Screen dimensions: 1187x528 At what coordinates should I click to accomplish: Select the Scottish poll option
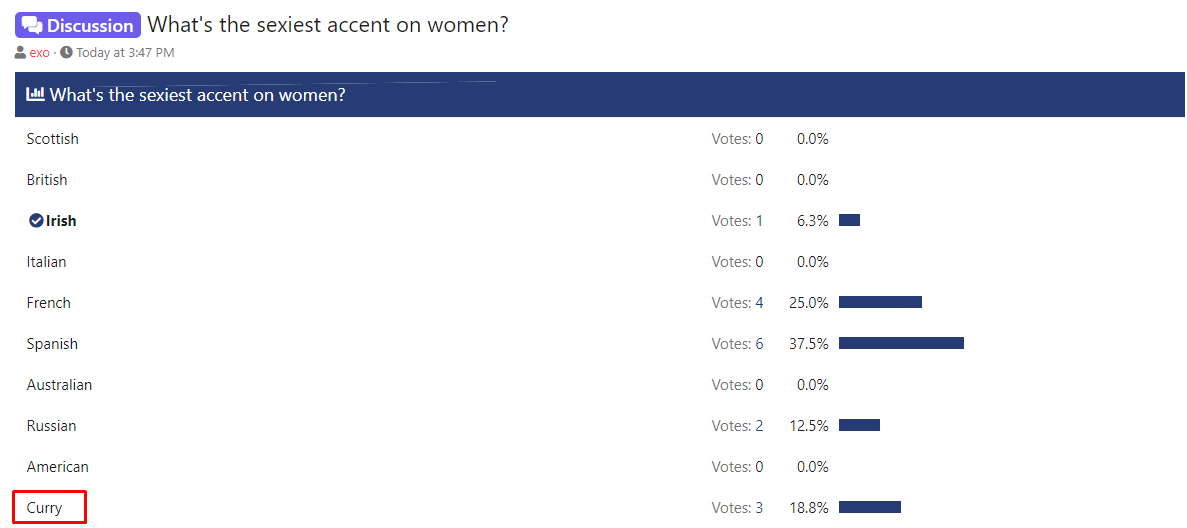(52, 139)
